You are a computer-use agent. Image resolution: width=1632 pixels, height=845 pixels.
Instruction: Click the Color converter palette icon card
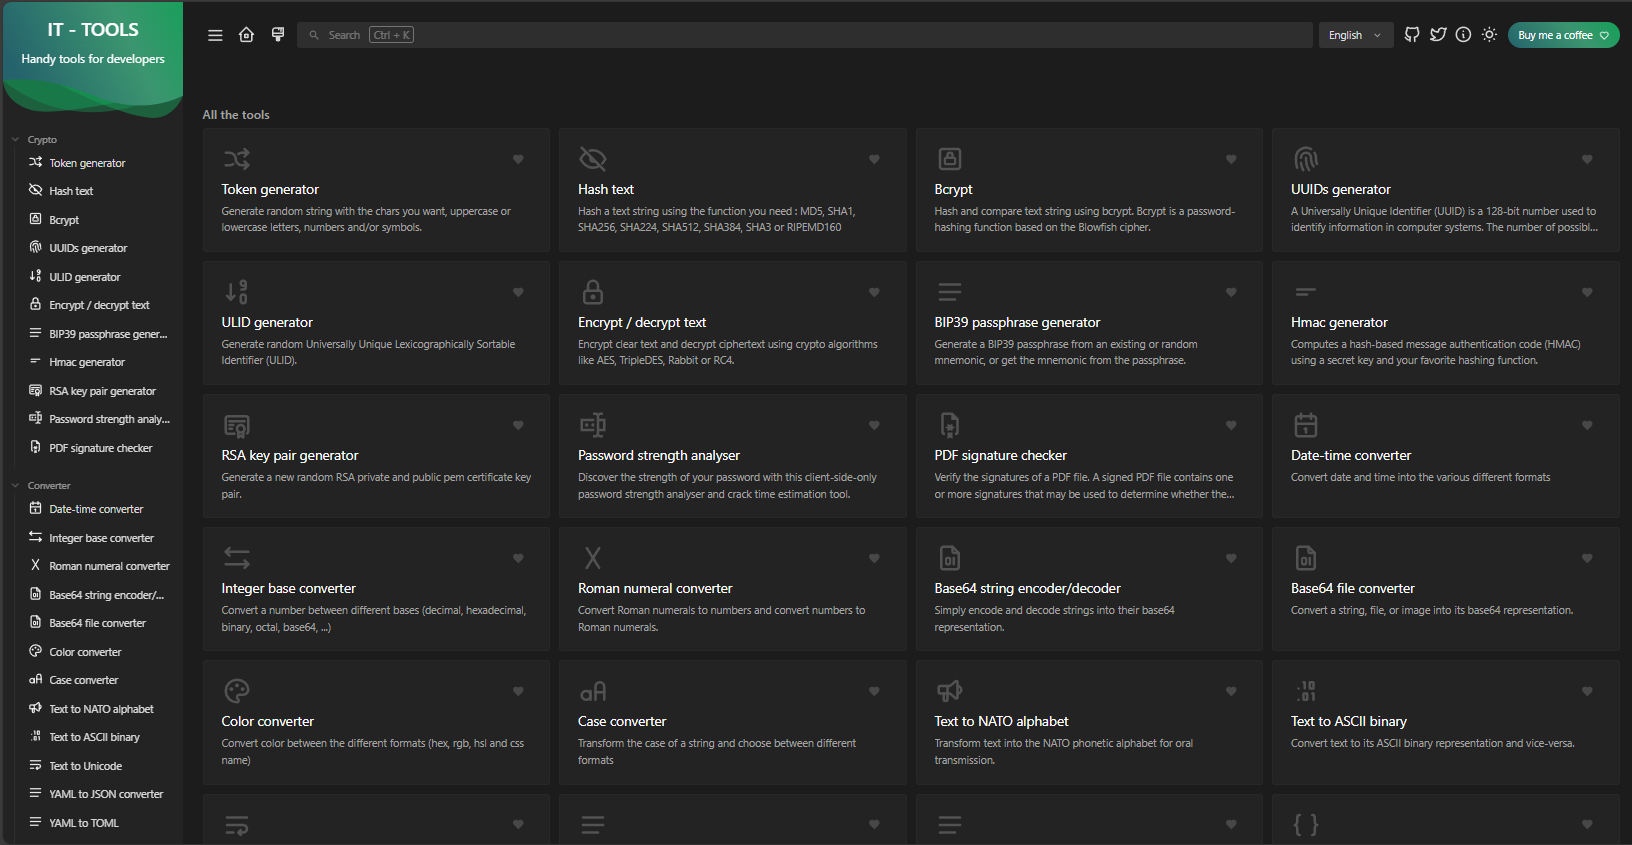(x=237, y=691)
